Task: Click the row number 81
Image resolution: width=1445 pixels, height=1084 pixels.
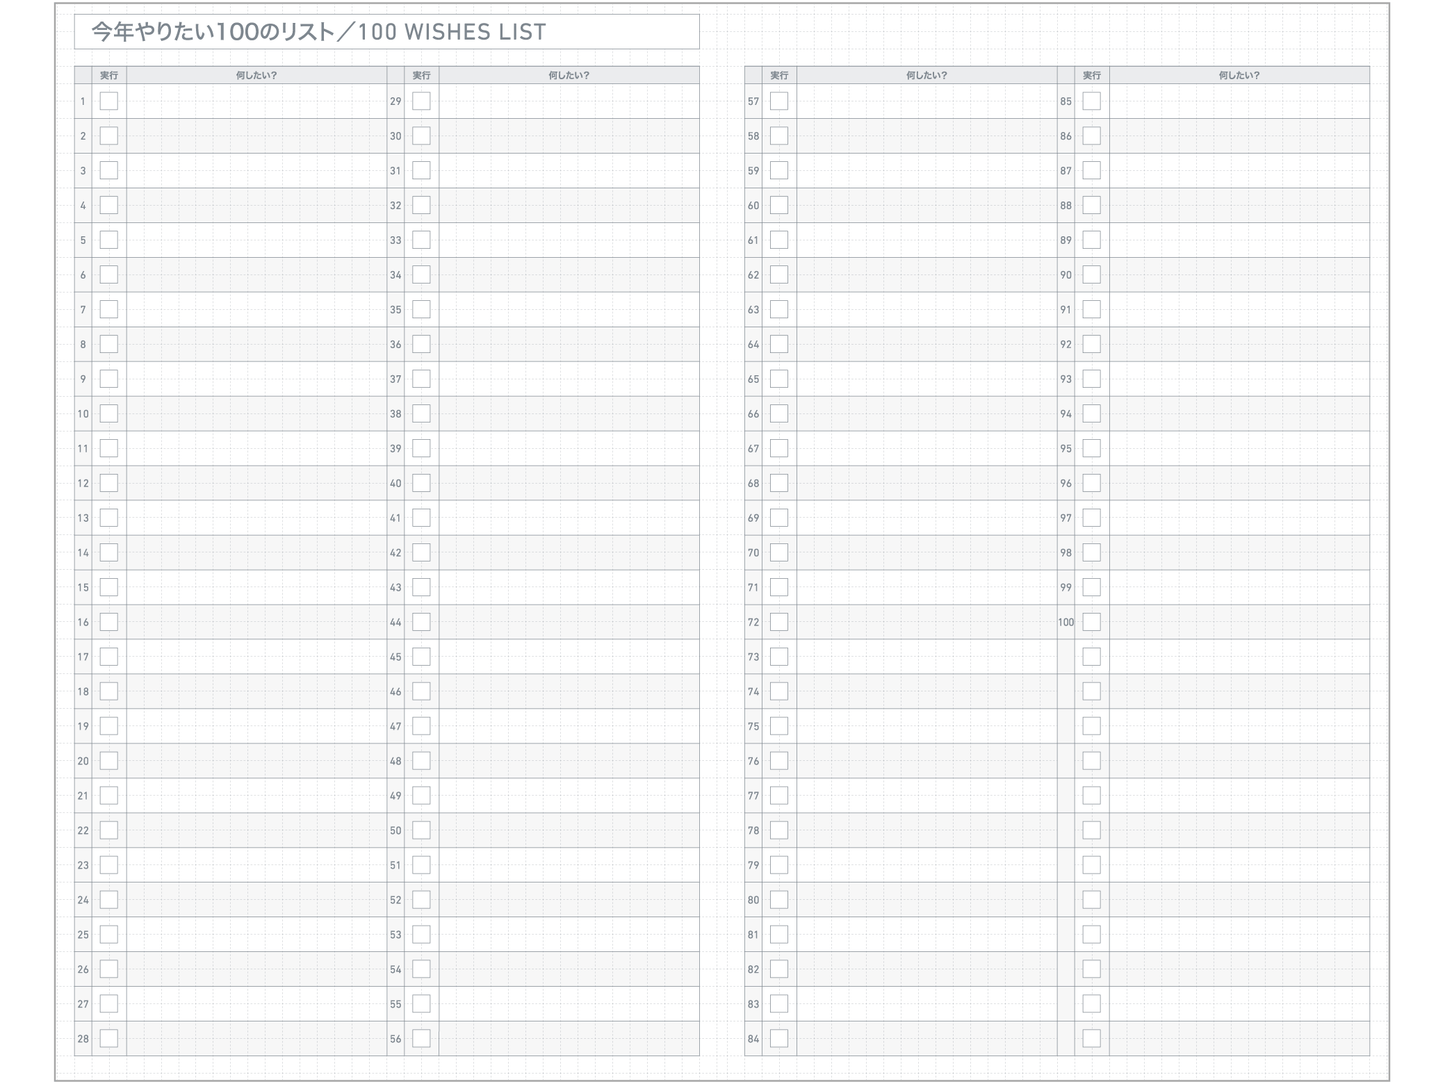Action: pyautogui.click(x=753, y=934)
